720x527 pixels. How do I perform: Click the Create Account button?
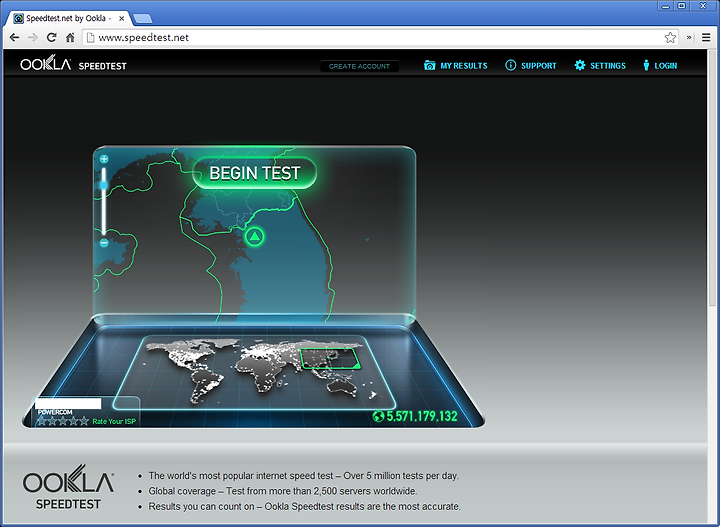pos(359,66)
